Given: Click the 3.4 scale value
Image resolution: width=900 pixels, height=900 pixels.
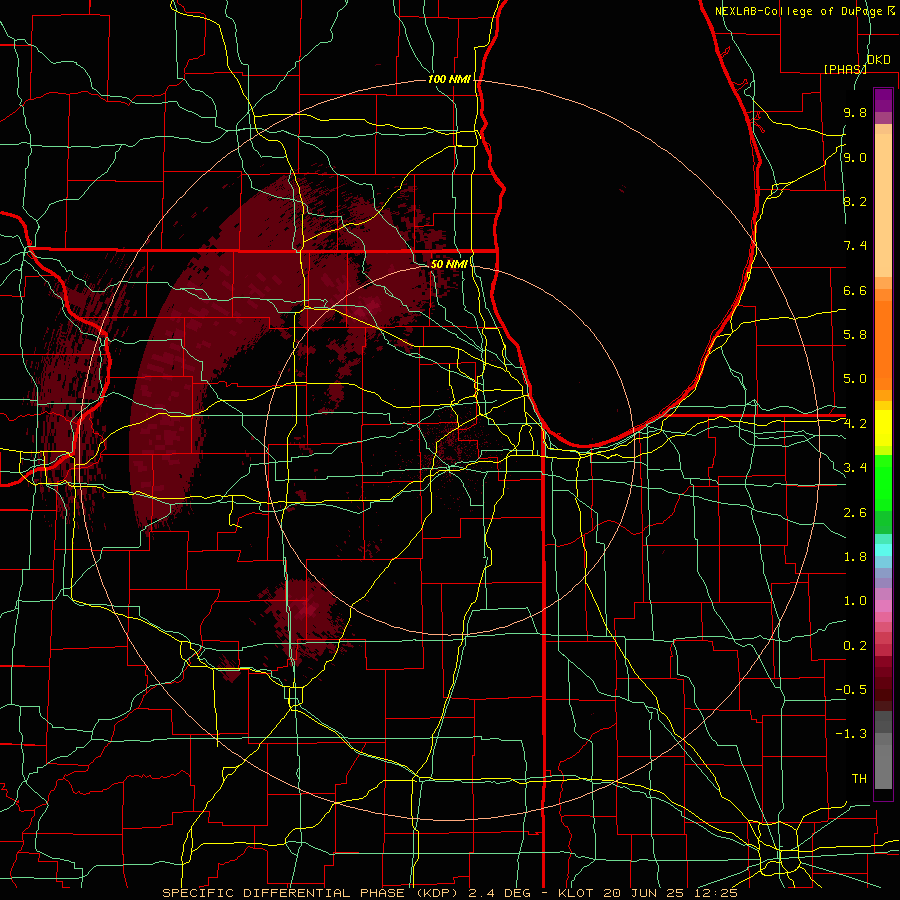Looking at the screenshot, I should tap(855, 468).
